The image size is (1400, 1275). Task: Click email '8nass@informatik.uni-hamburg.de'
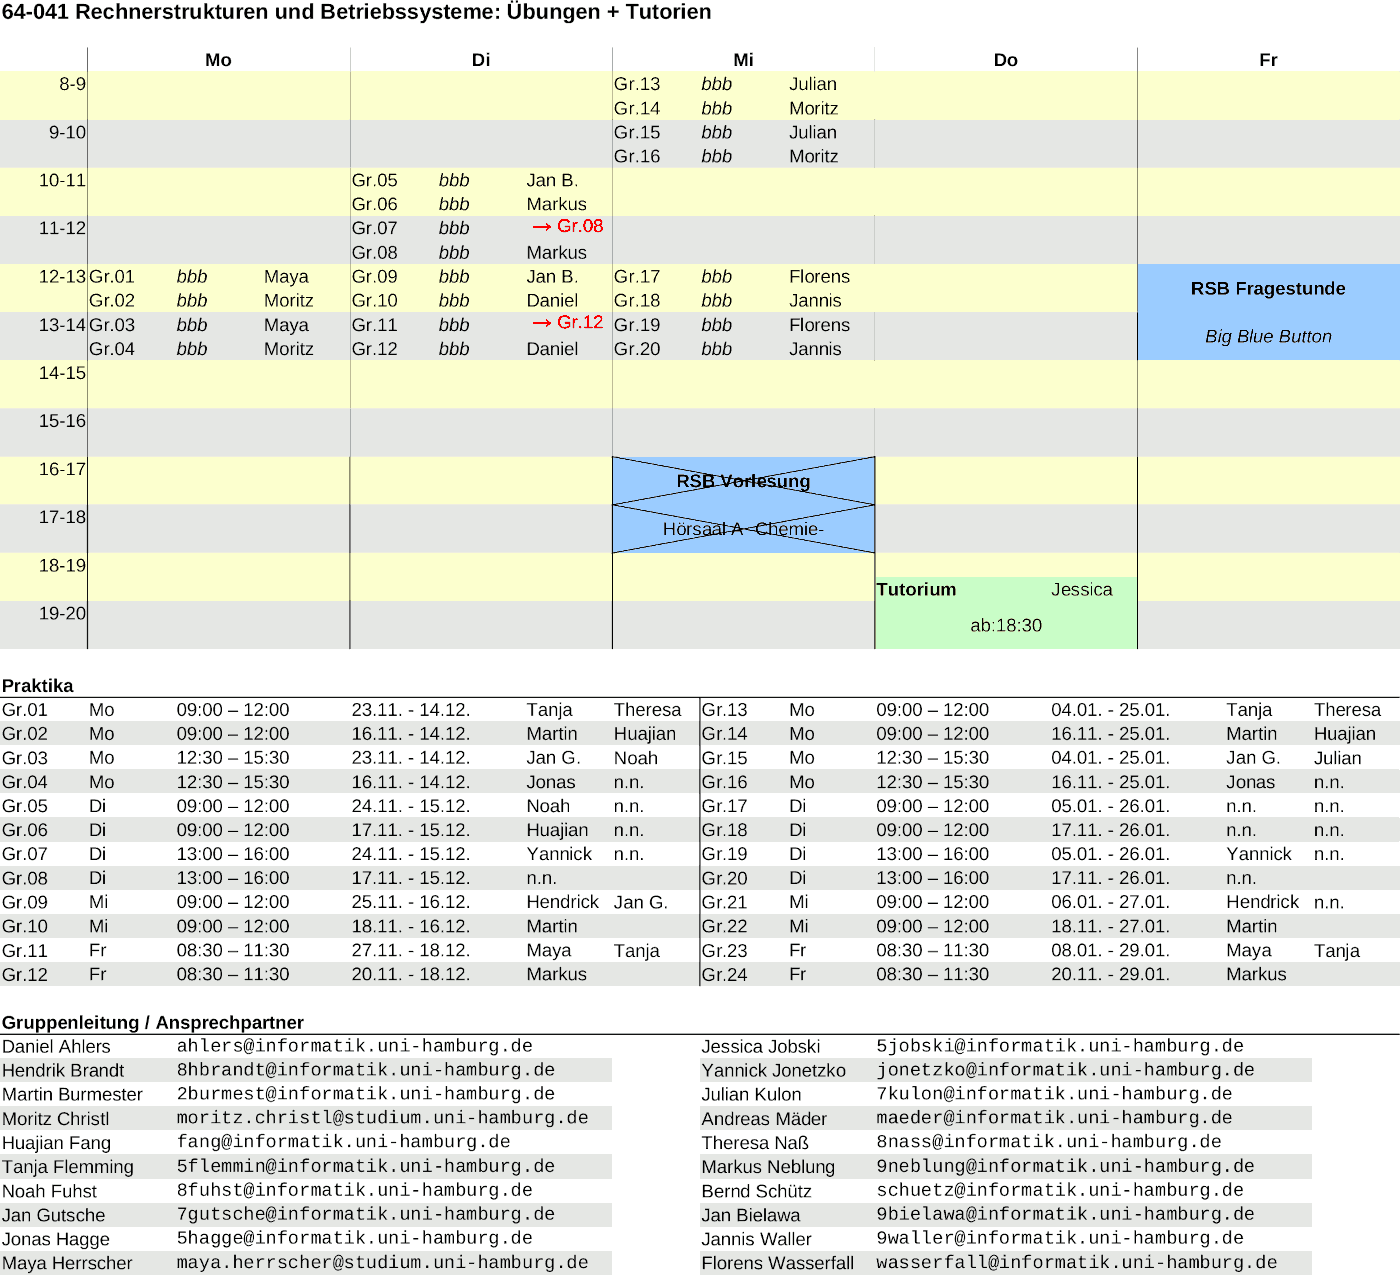(1049, 1142)
